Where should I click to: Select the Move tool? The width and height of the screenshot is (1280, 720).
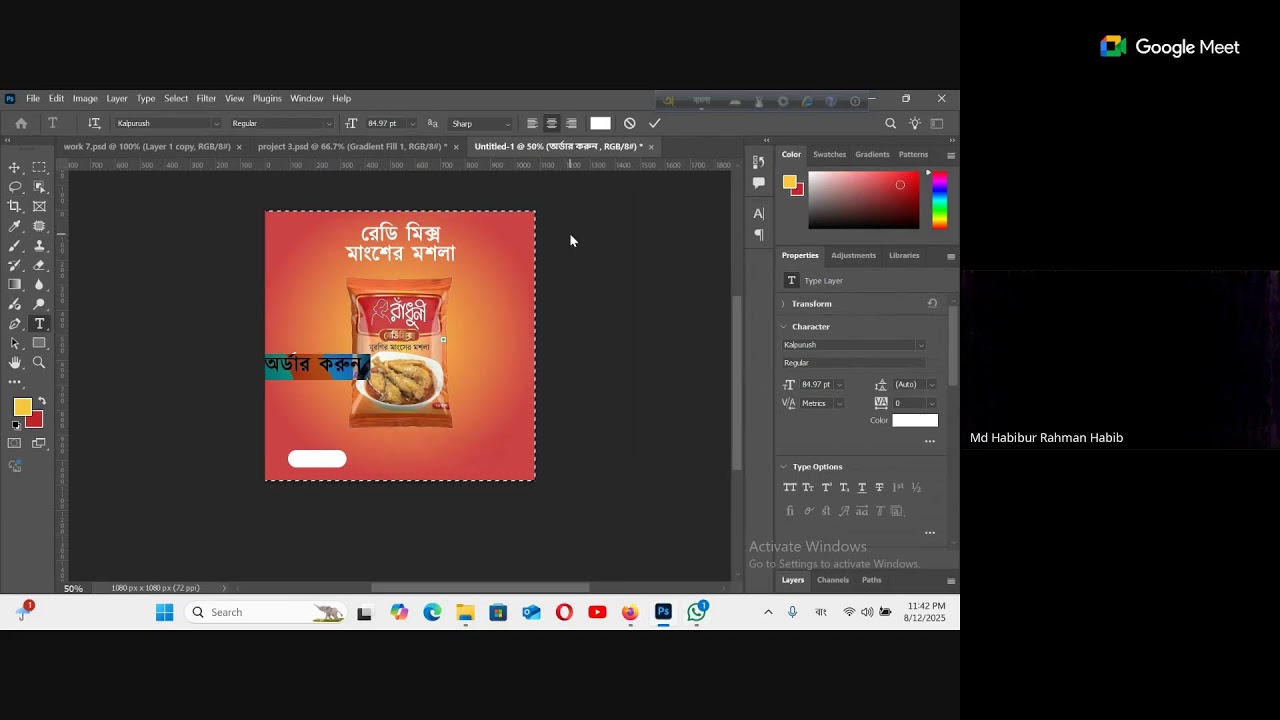(x=15, y=167)
